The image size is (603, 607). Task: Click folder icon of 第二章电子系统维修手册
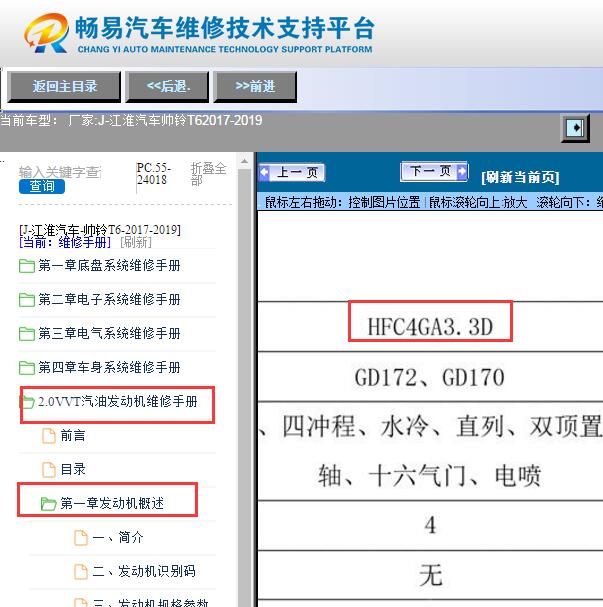click(27, 300)
